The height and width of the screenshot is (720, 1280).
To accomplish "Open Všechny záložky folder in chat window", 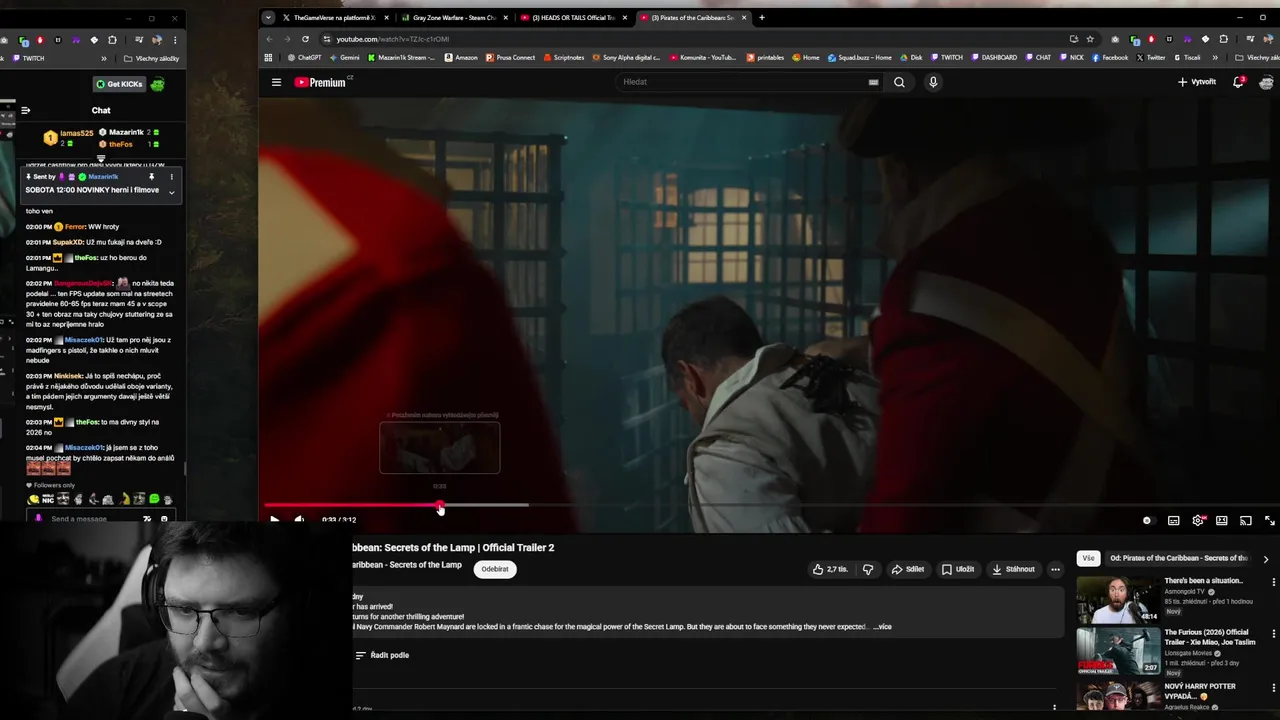I will click(153, 58).
